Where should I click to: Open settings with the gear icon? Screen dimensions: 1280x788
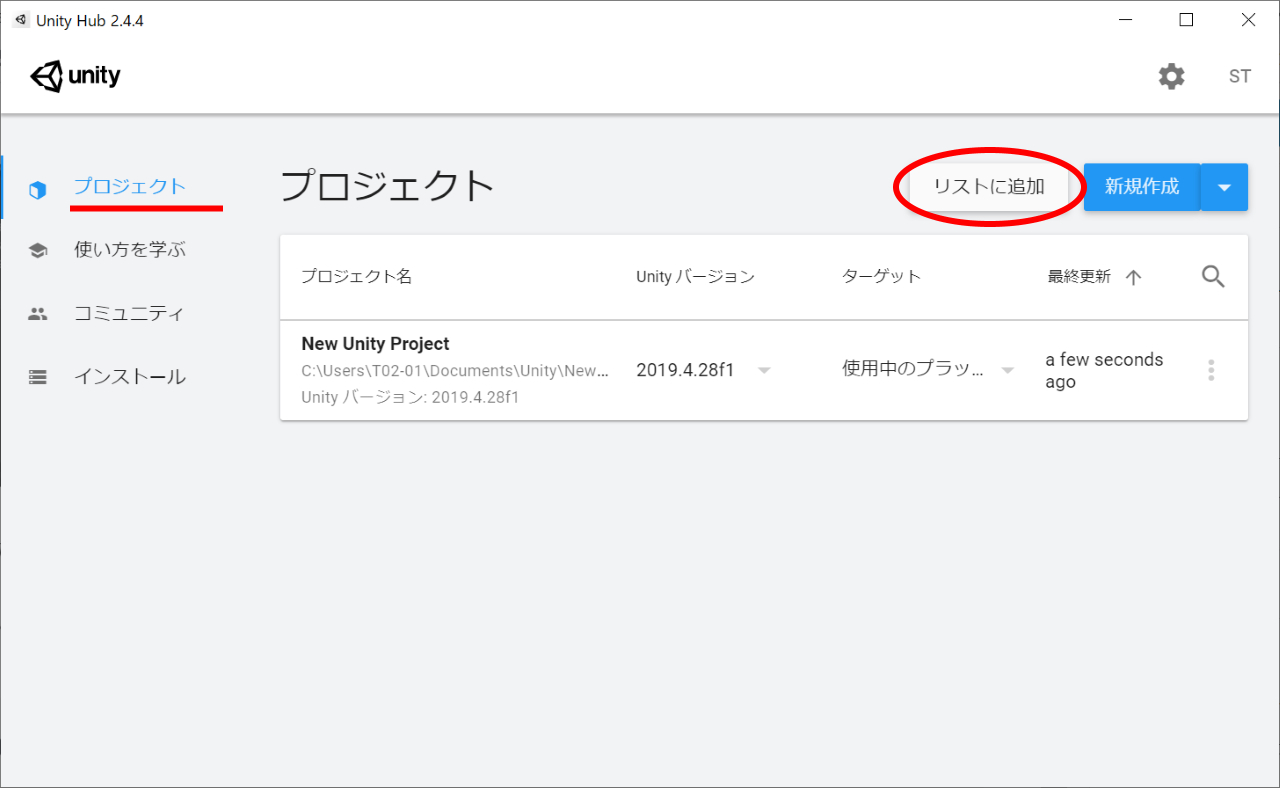[x=1171, y=77]
